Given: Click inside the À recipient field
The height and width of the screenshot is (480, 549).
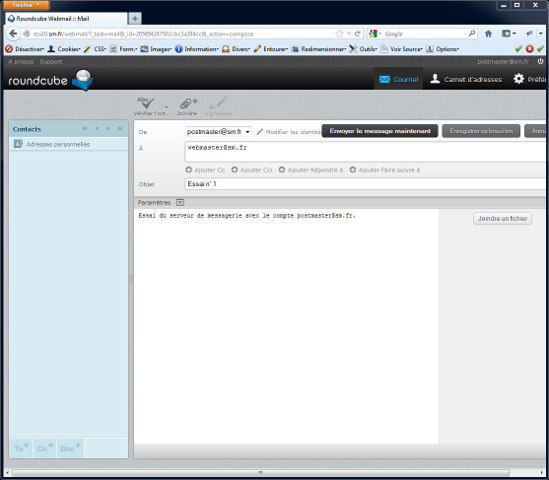Looking at the screenshot, I should coord(364,152).
